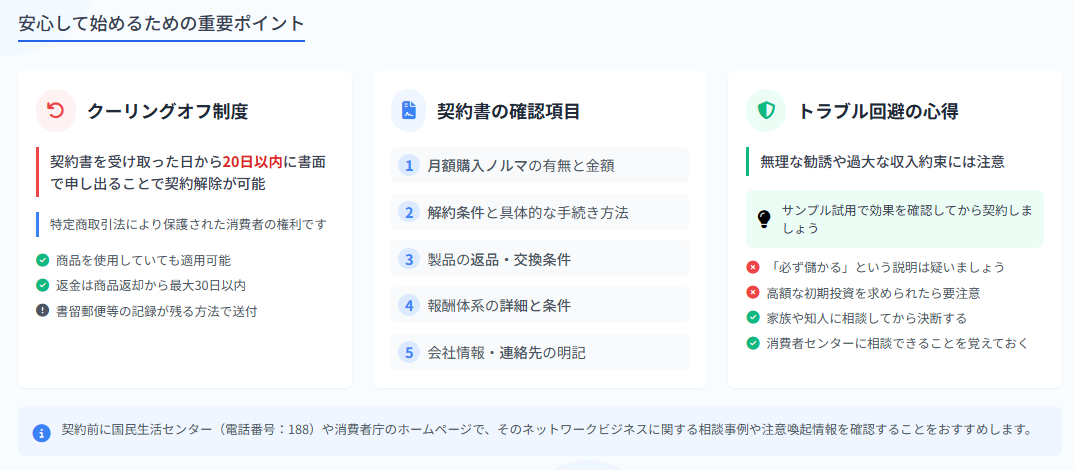
Task: Click green check beside 商品を使用していても適用可能
Action: (x=43, y=260)
